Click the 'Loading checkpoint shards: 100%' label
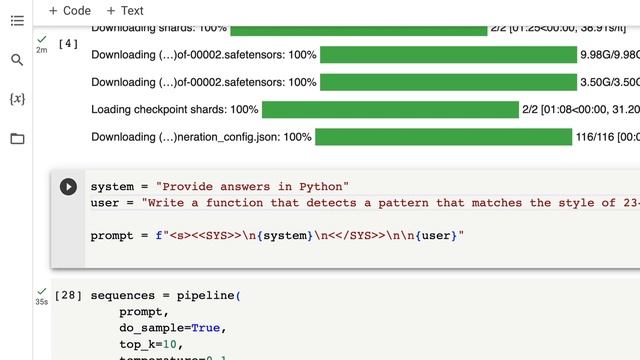This screenshot has height=360, width=640. click(x=175, y=109)
